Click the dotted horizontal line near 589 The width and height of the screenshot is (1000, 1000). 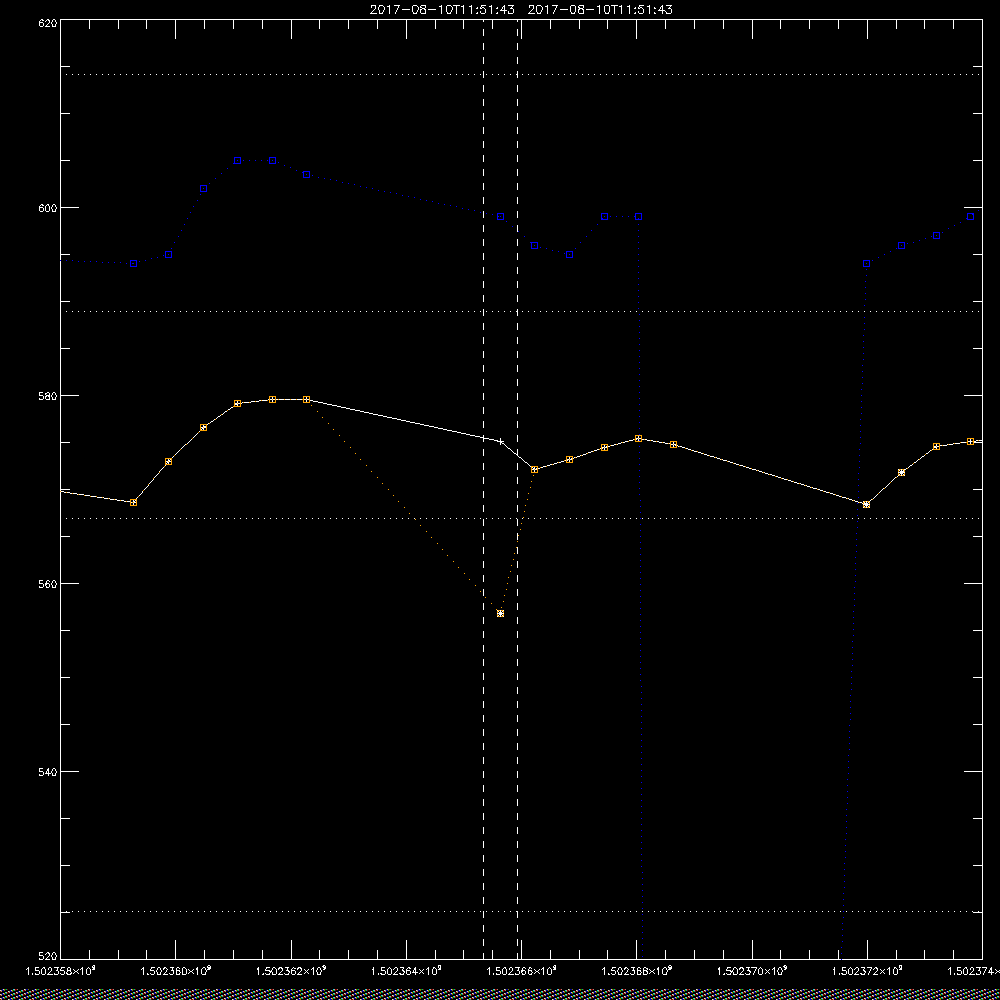pyautogui.click(x=521, y=312)
